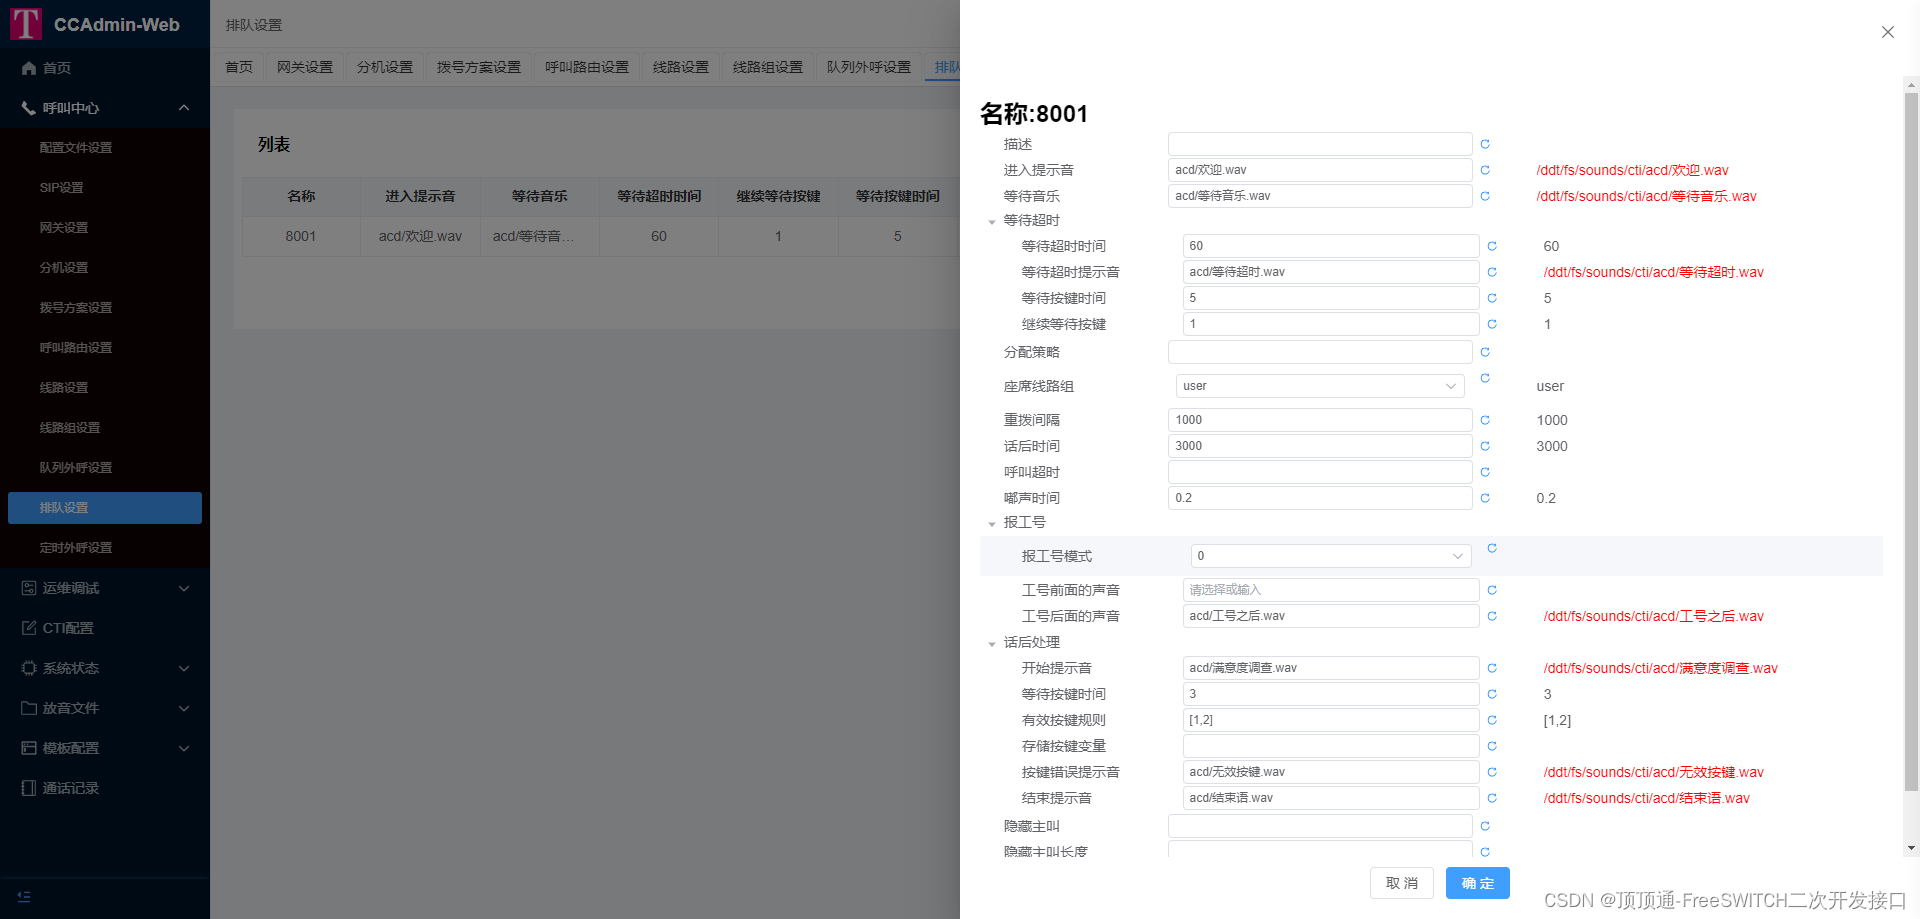The width and height of the screenshot is (1920, 919).
Task: Open 配置文件设置 in sidebar
Action: click(105, 148)
